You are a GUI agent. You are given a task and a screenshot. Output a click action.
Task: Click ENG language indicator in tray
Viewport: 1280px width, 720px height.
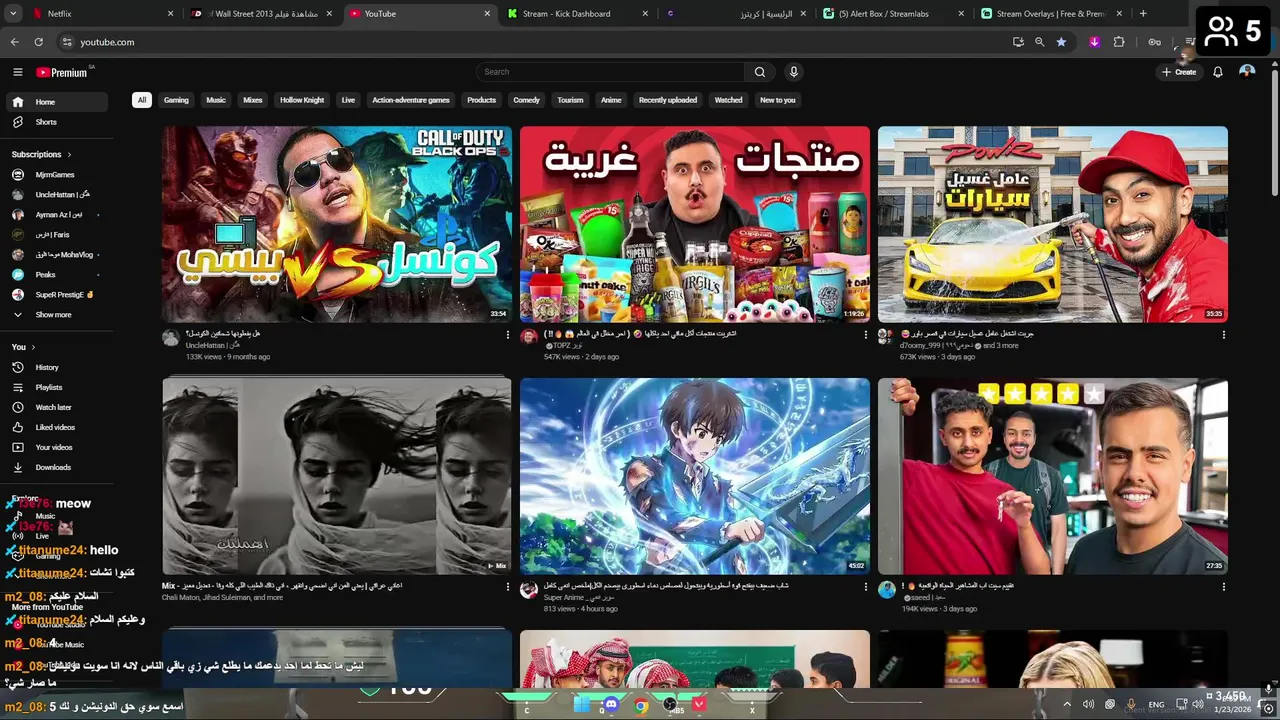pyautogui.click(x=1156, y=705)
